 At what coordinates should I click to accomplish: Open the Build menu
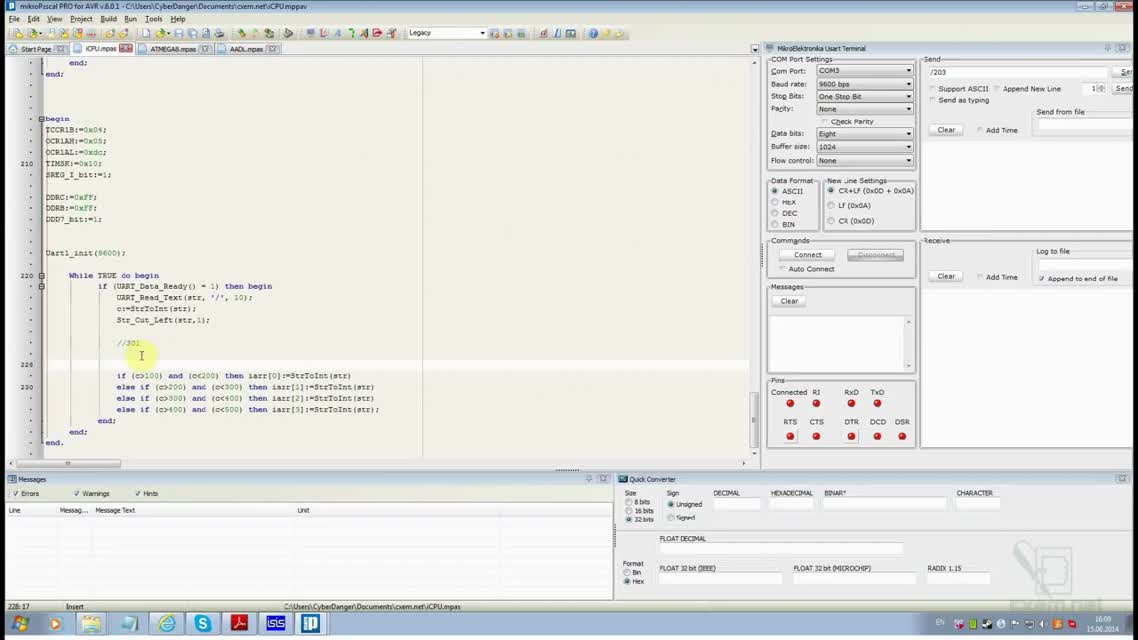108,19
